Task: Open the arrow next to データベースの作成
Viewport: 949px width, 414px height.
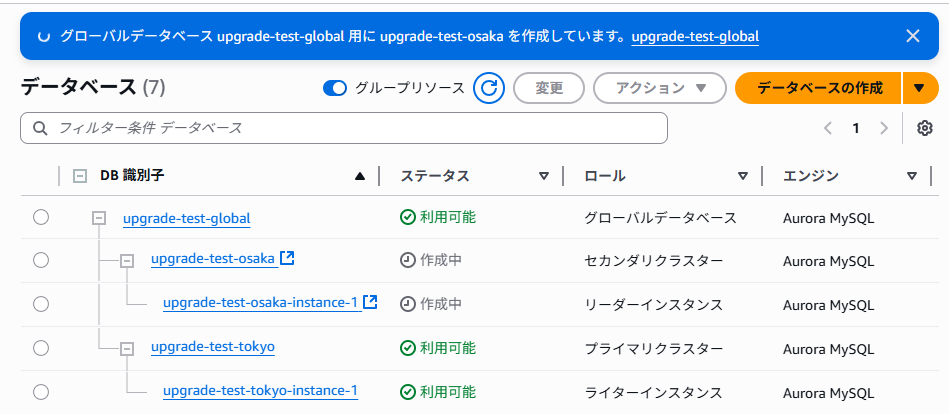Action: pyautogui.click(x=921, y=88)
